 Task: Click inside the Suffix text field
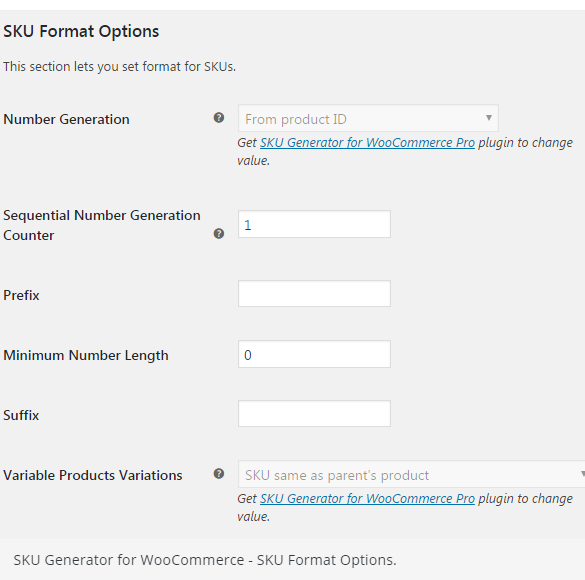pos(315,414)
